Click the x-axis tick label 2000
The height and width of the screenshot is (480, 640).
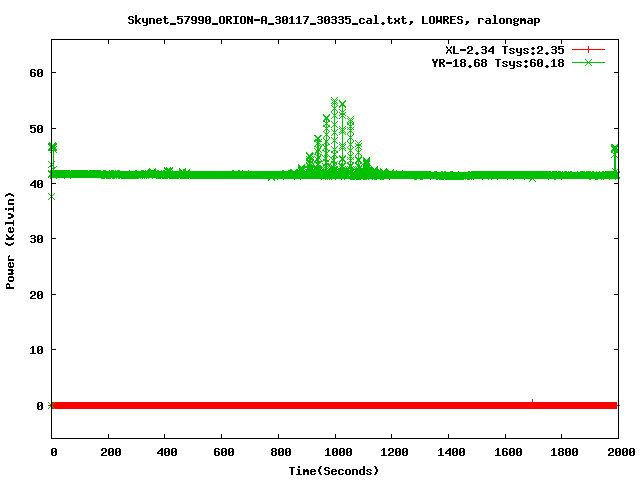pos(620,452)
